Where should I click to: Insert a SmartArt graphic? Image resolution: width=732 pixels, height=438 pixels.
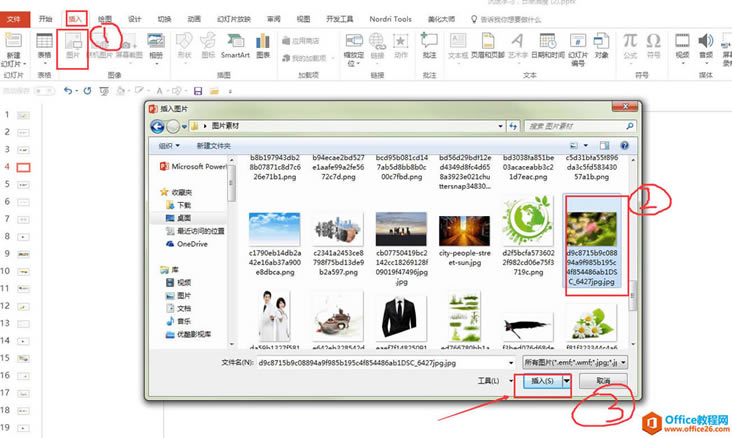(x=235, y=46)
